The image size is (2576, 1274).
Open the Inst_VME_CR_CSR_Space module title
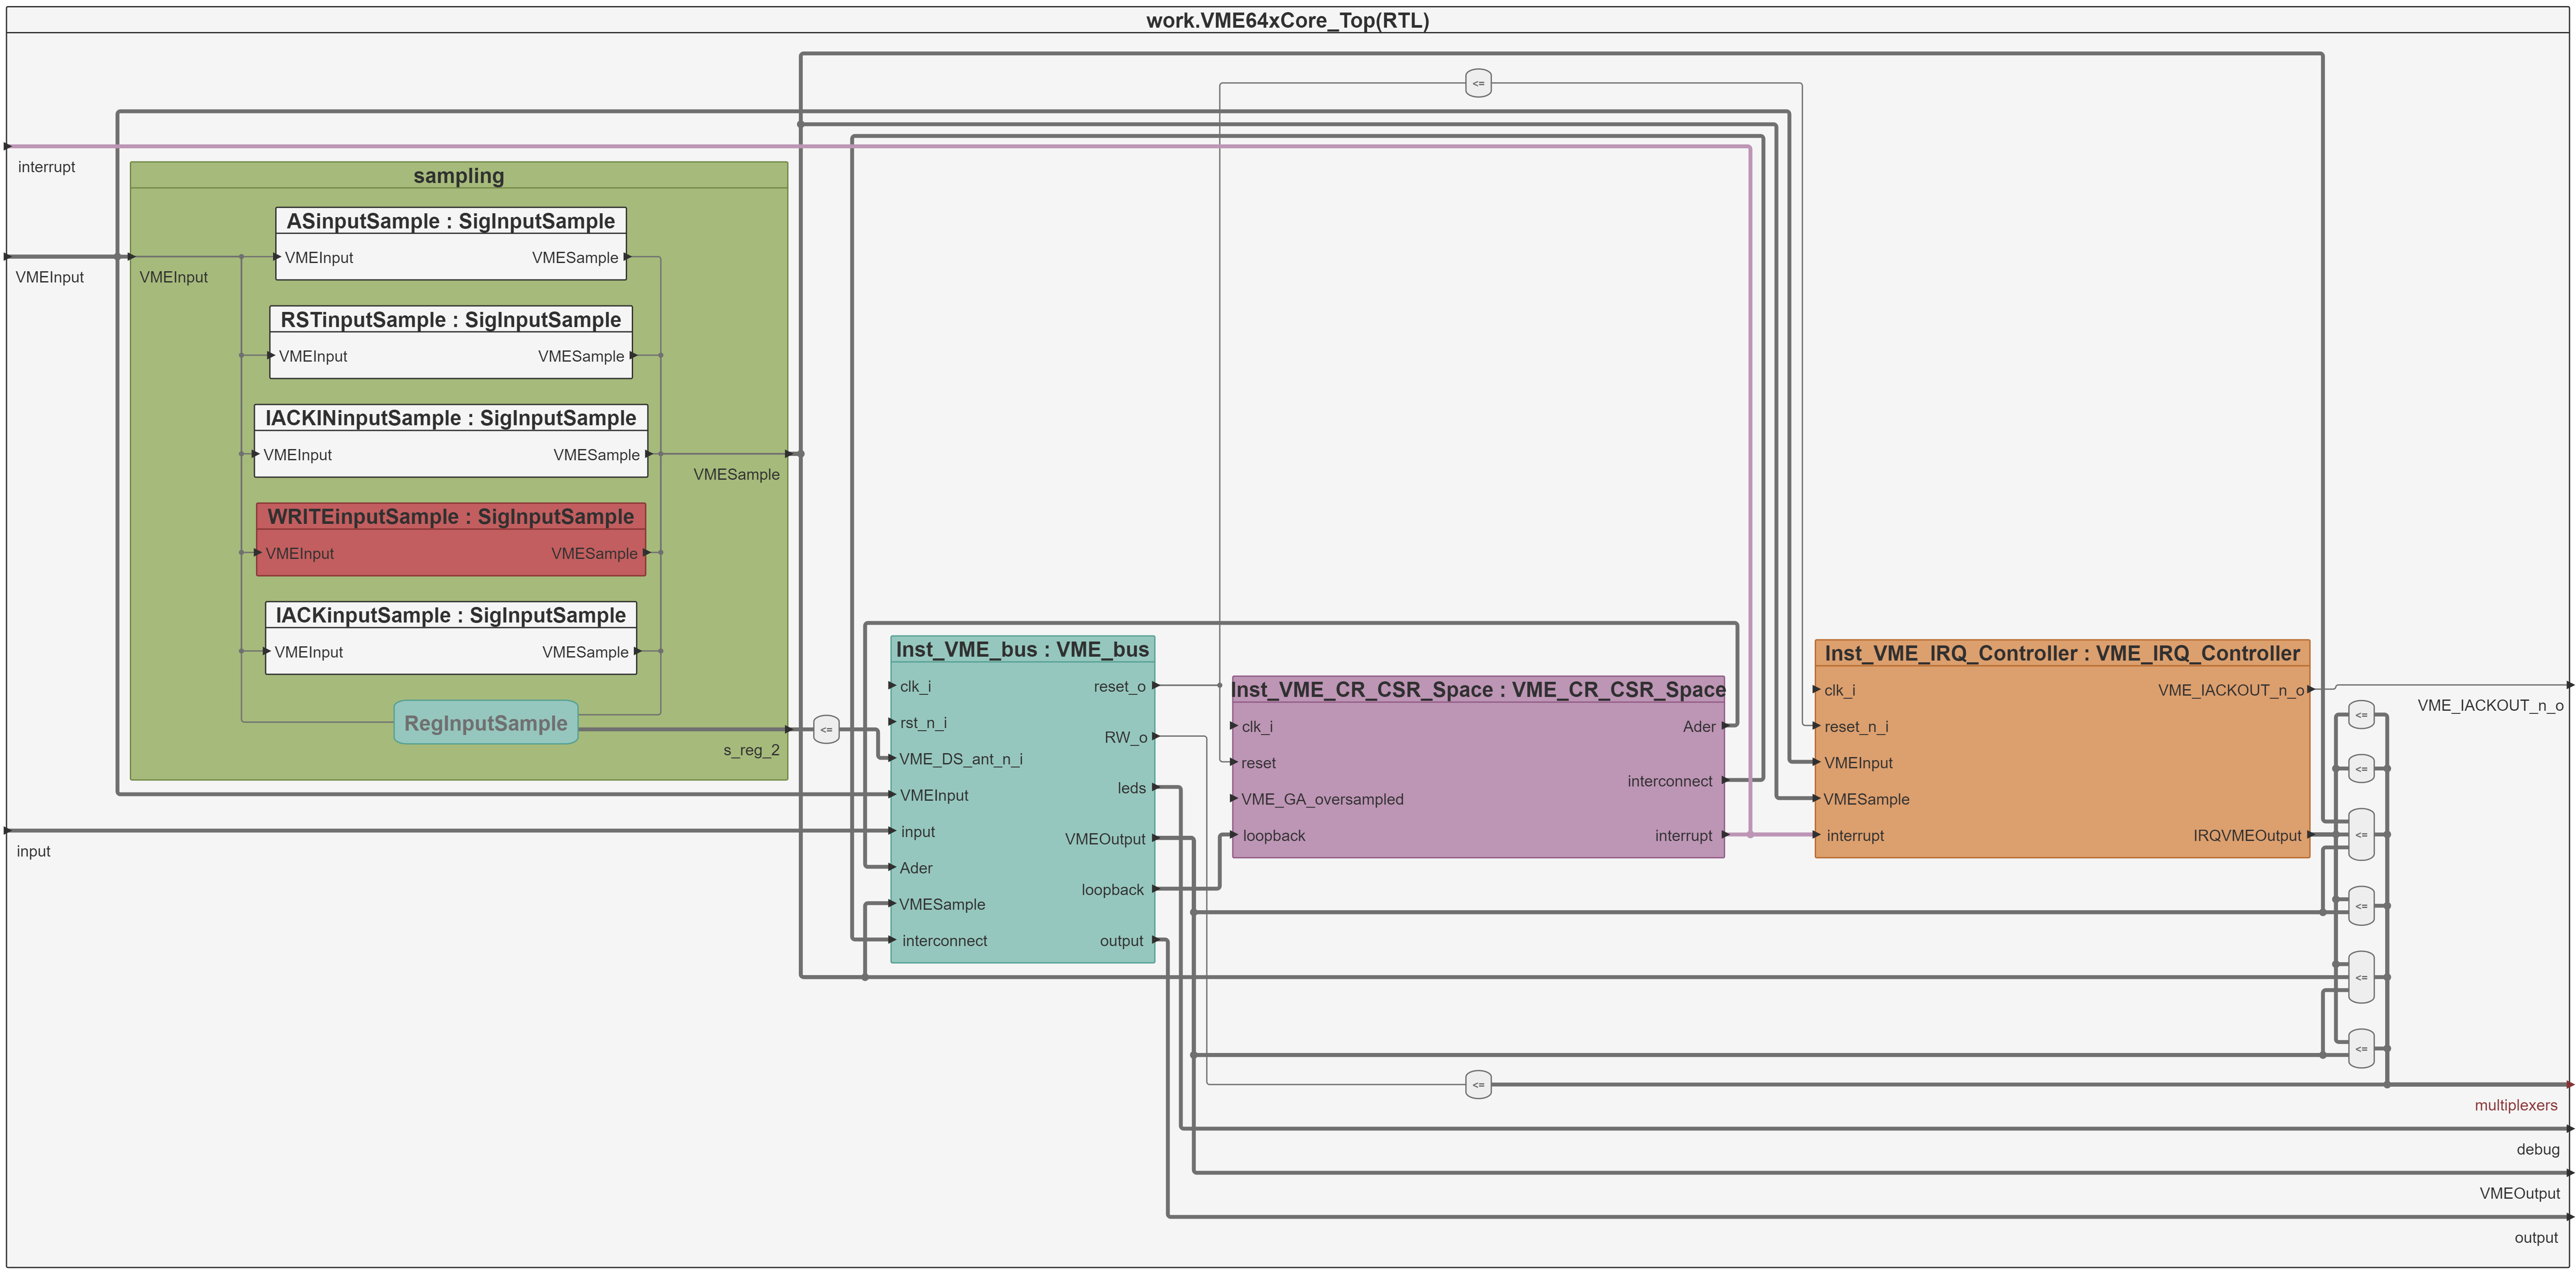click(x=1478, y=689)
